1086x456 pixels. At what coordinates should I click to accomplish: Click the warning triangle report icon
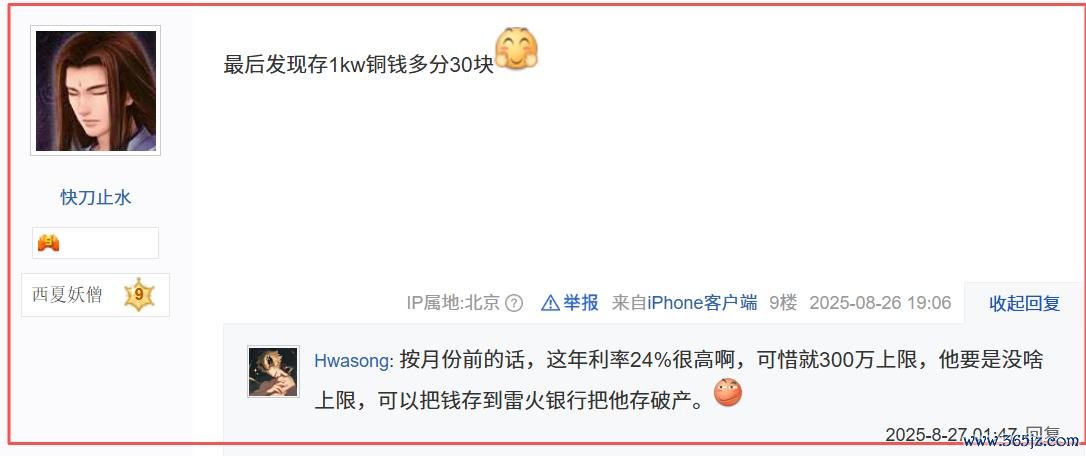tap(550, 303)
